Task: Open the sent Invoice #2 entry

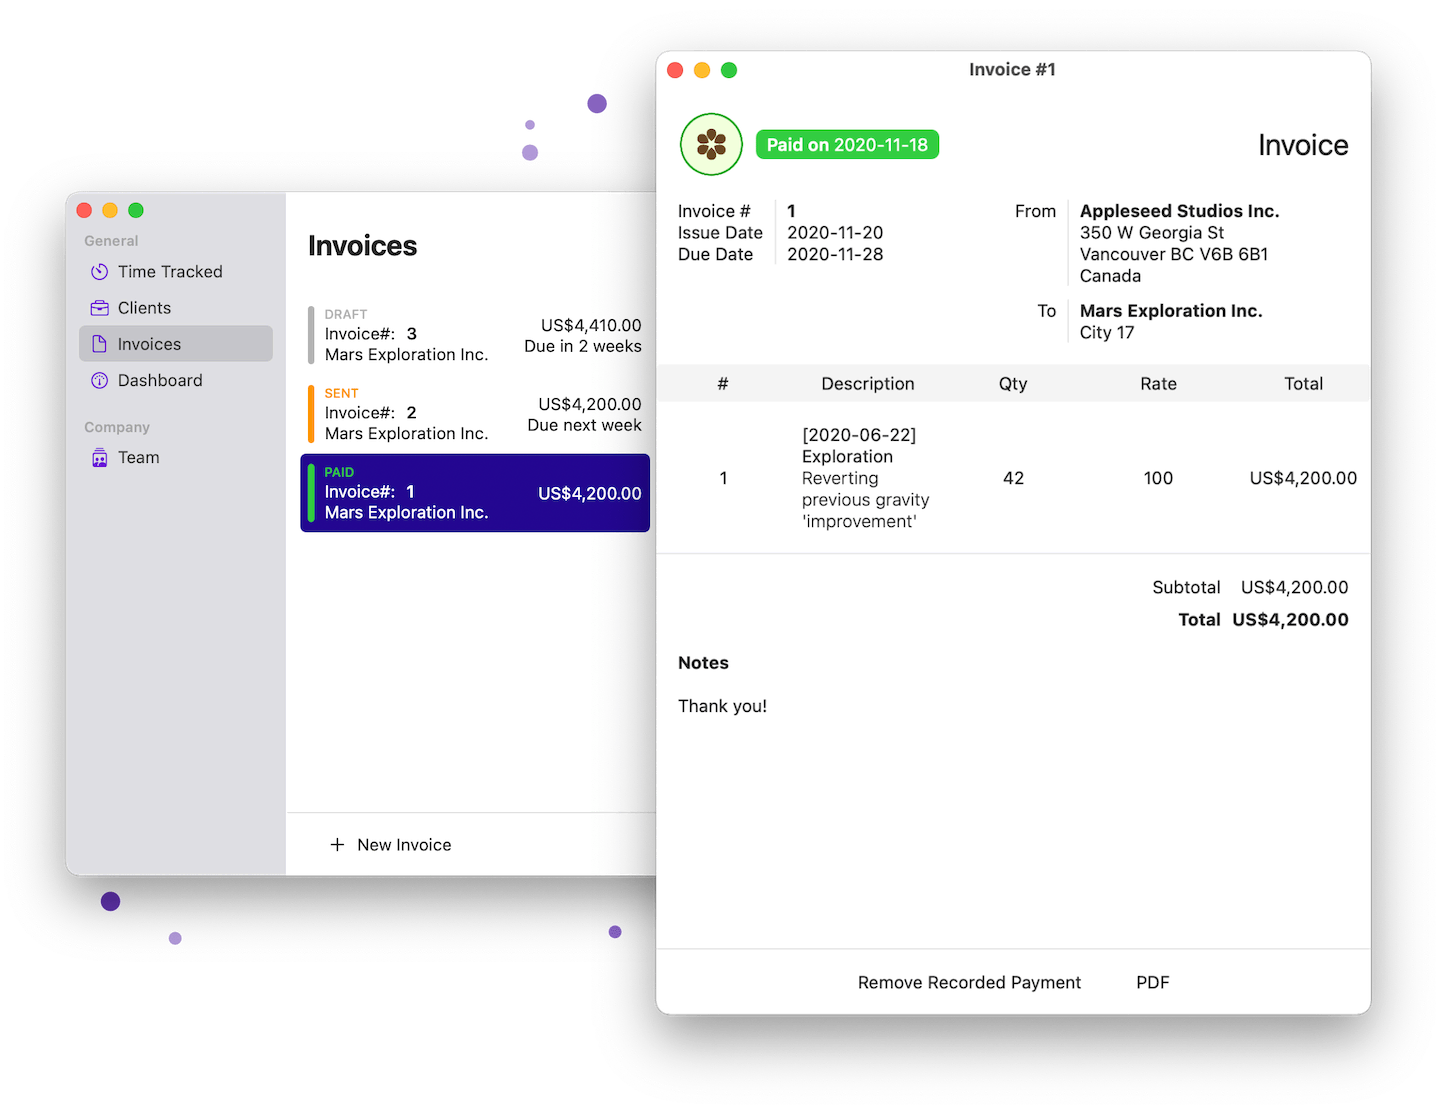Action: coord(475,413)
